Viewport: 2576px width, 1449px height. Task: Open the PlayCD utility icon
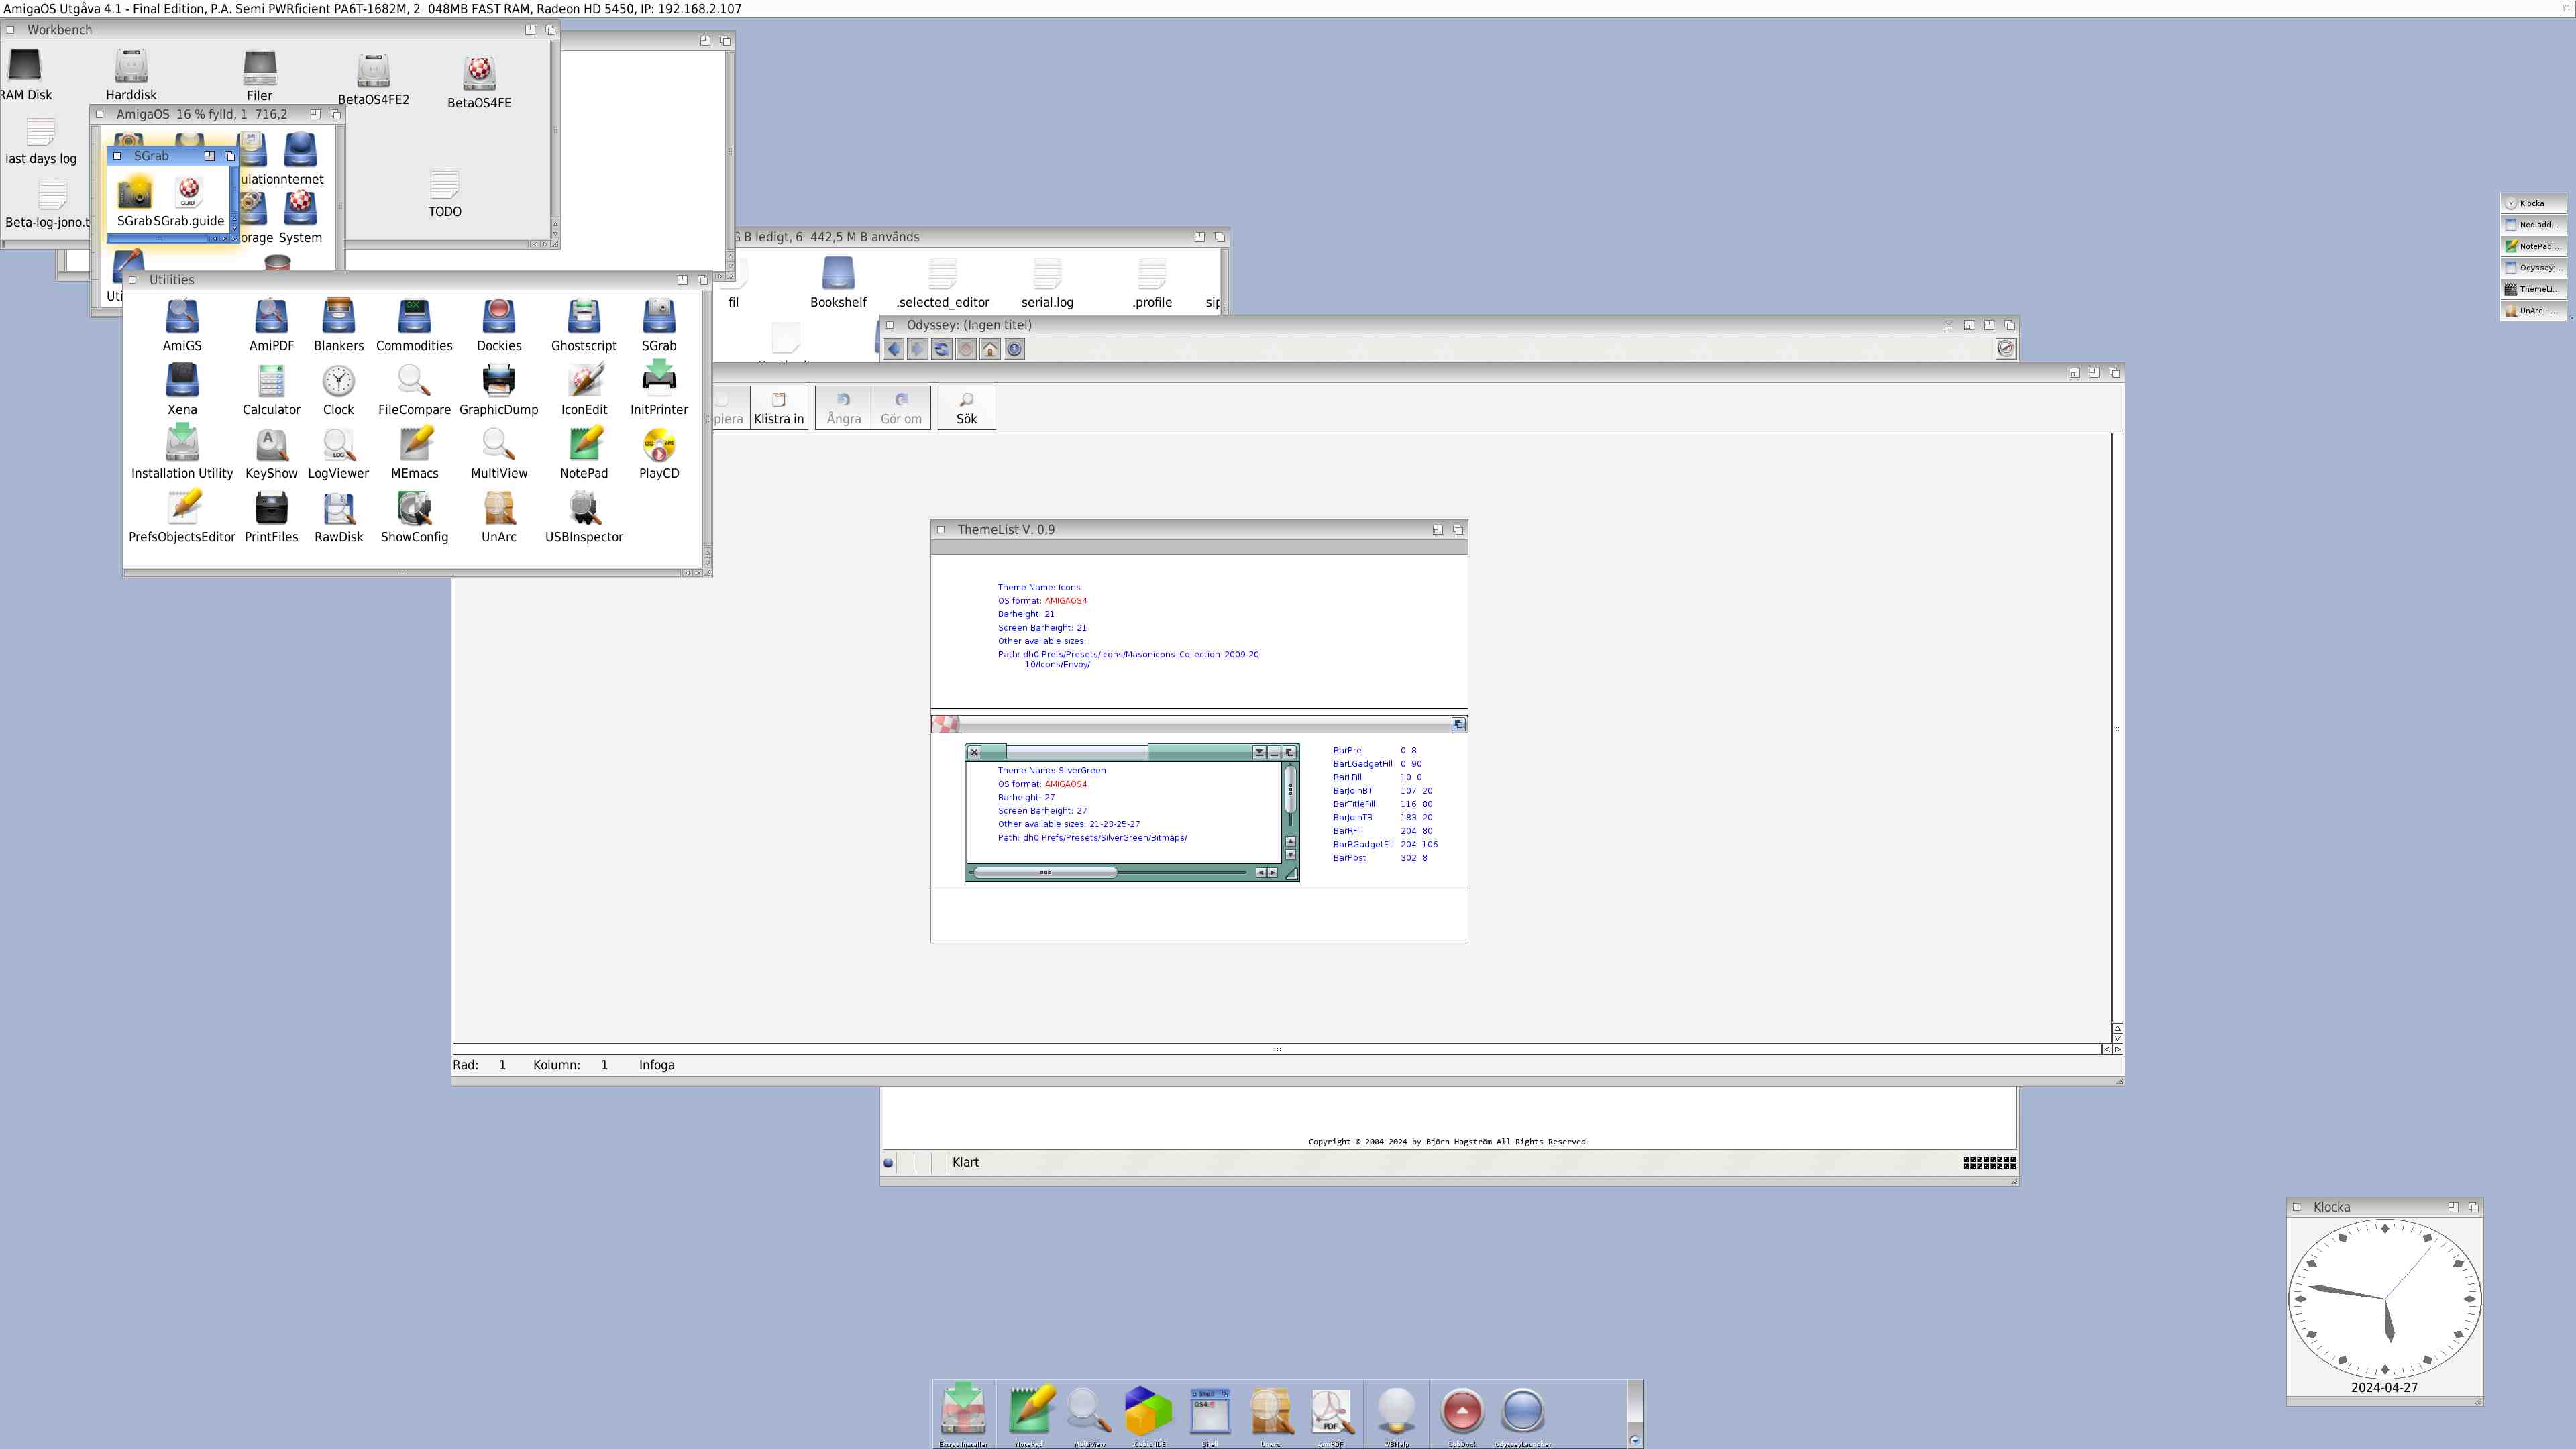(x=659, y=446)
